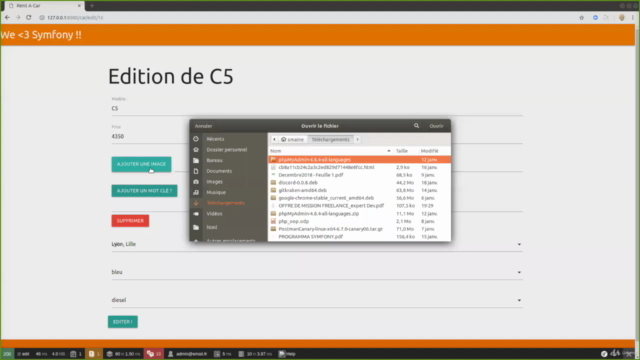Open the profiler cache panel 80 in 1.50 ms

point(123,354)
